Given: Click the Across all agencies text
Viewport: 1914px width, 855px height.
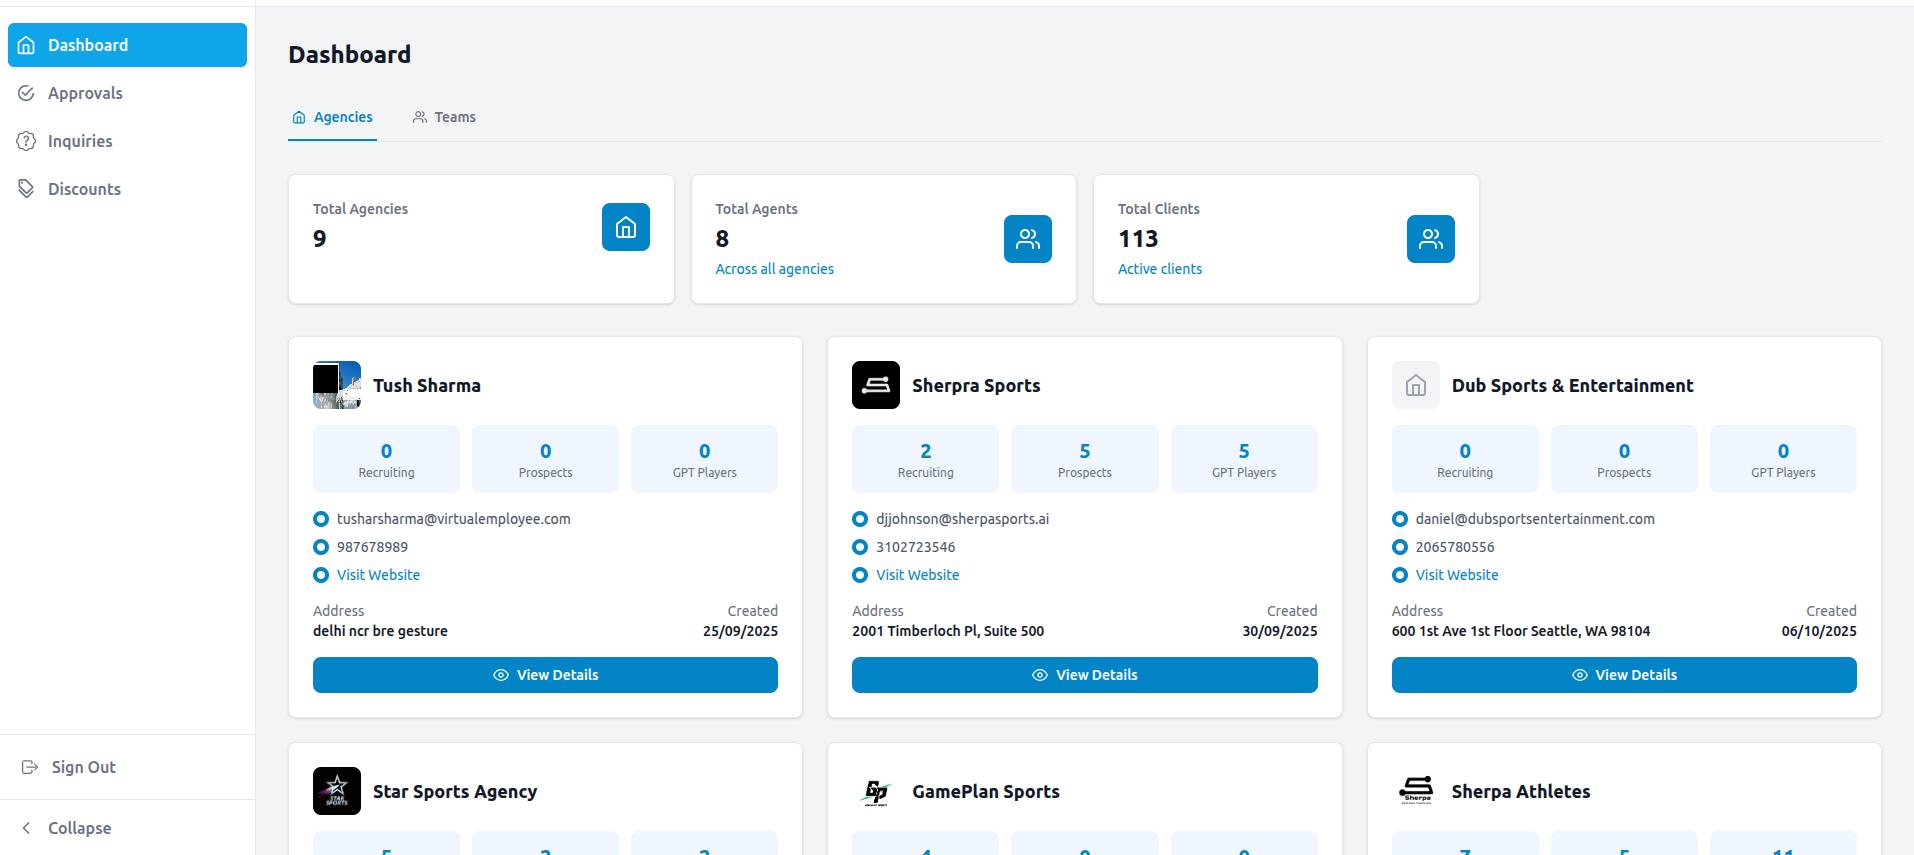Looking at the screenshot, I should point(774,269).
